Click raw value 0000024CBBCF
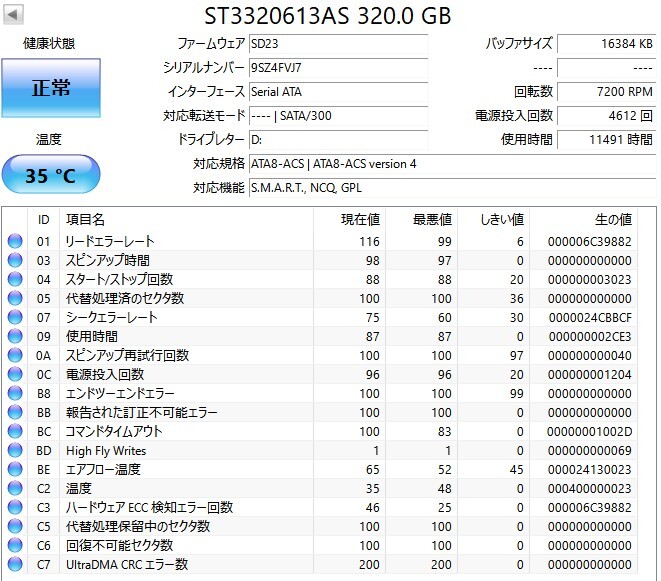Screen dimensions: 661x581 click(x=590, y=317)
